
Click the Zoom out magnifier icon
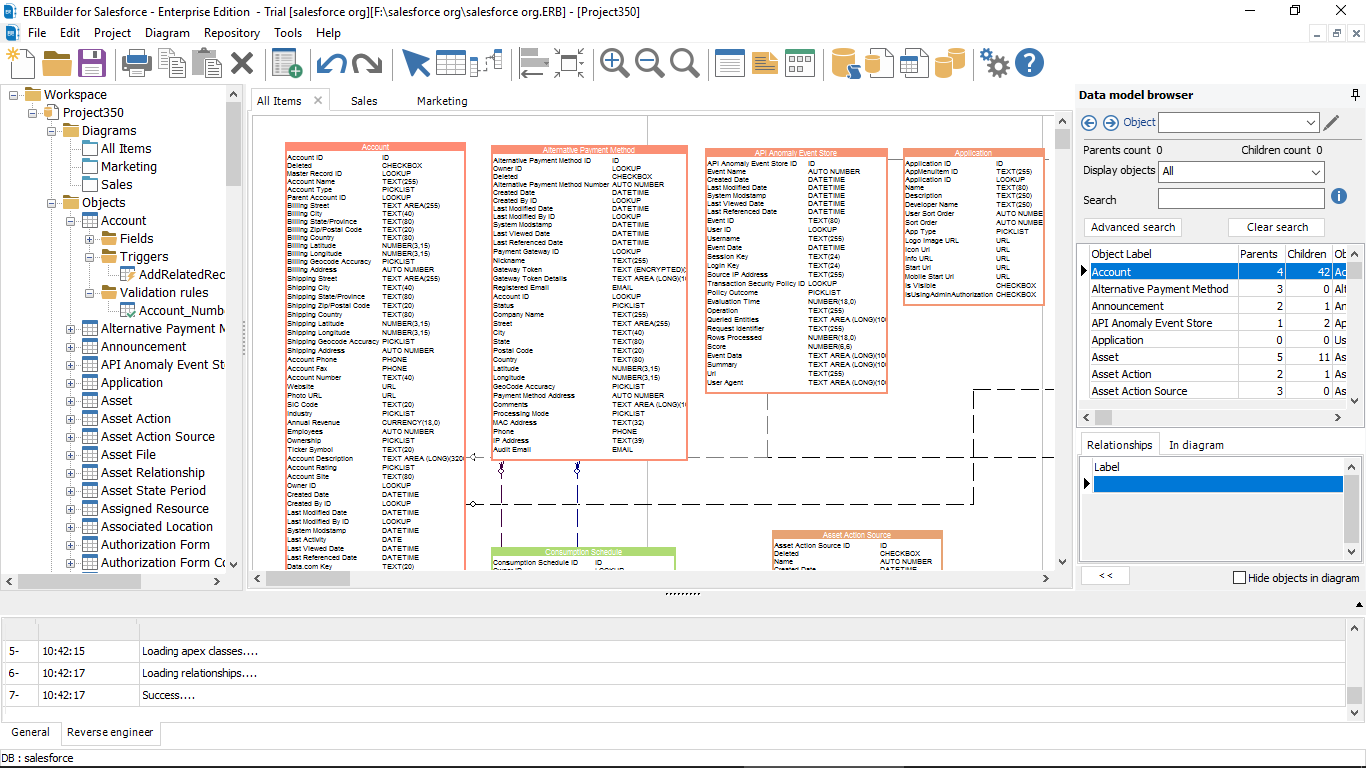pos(649,64)
